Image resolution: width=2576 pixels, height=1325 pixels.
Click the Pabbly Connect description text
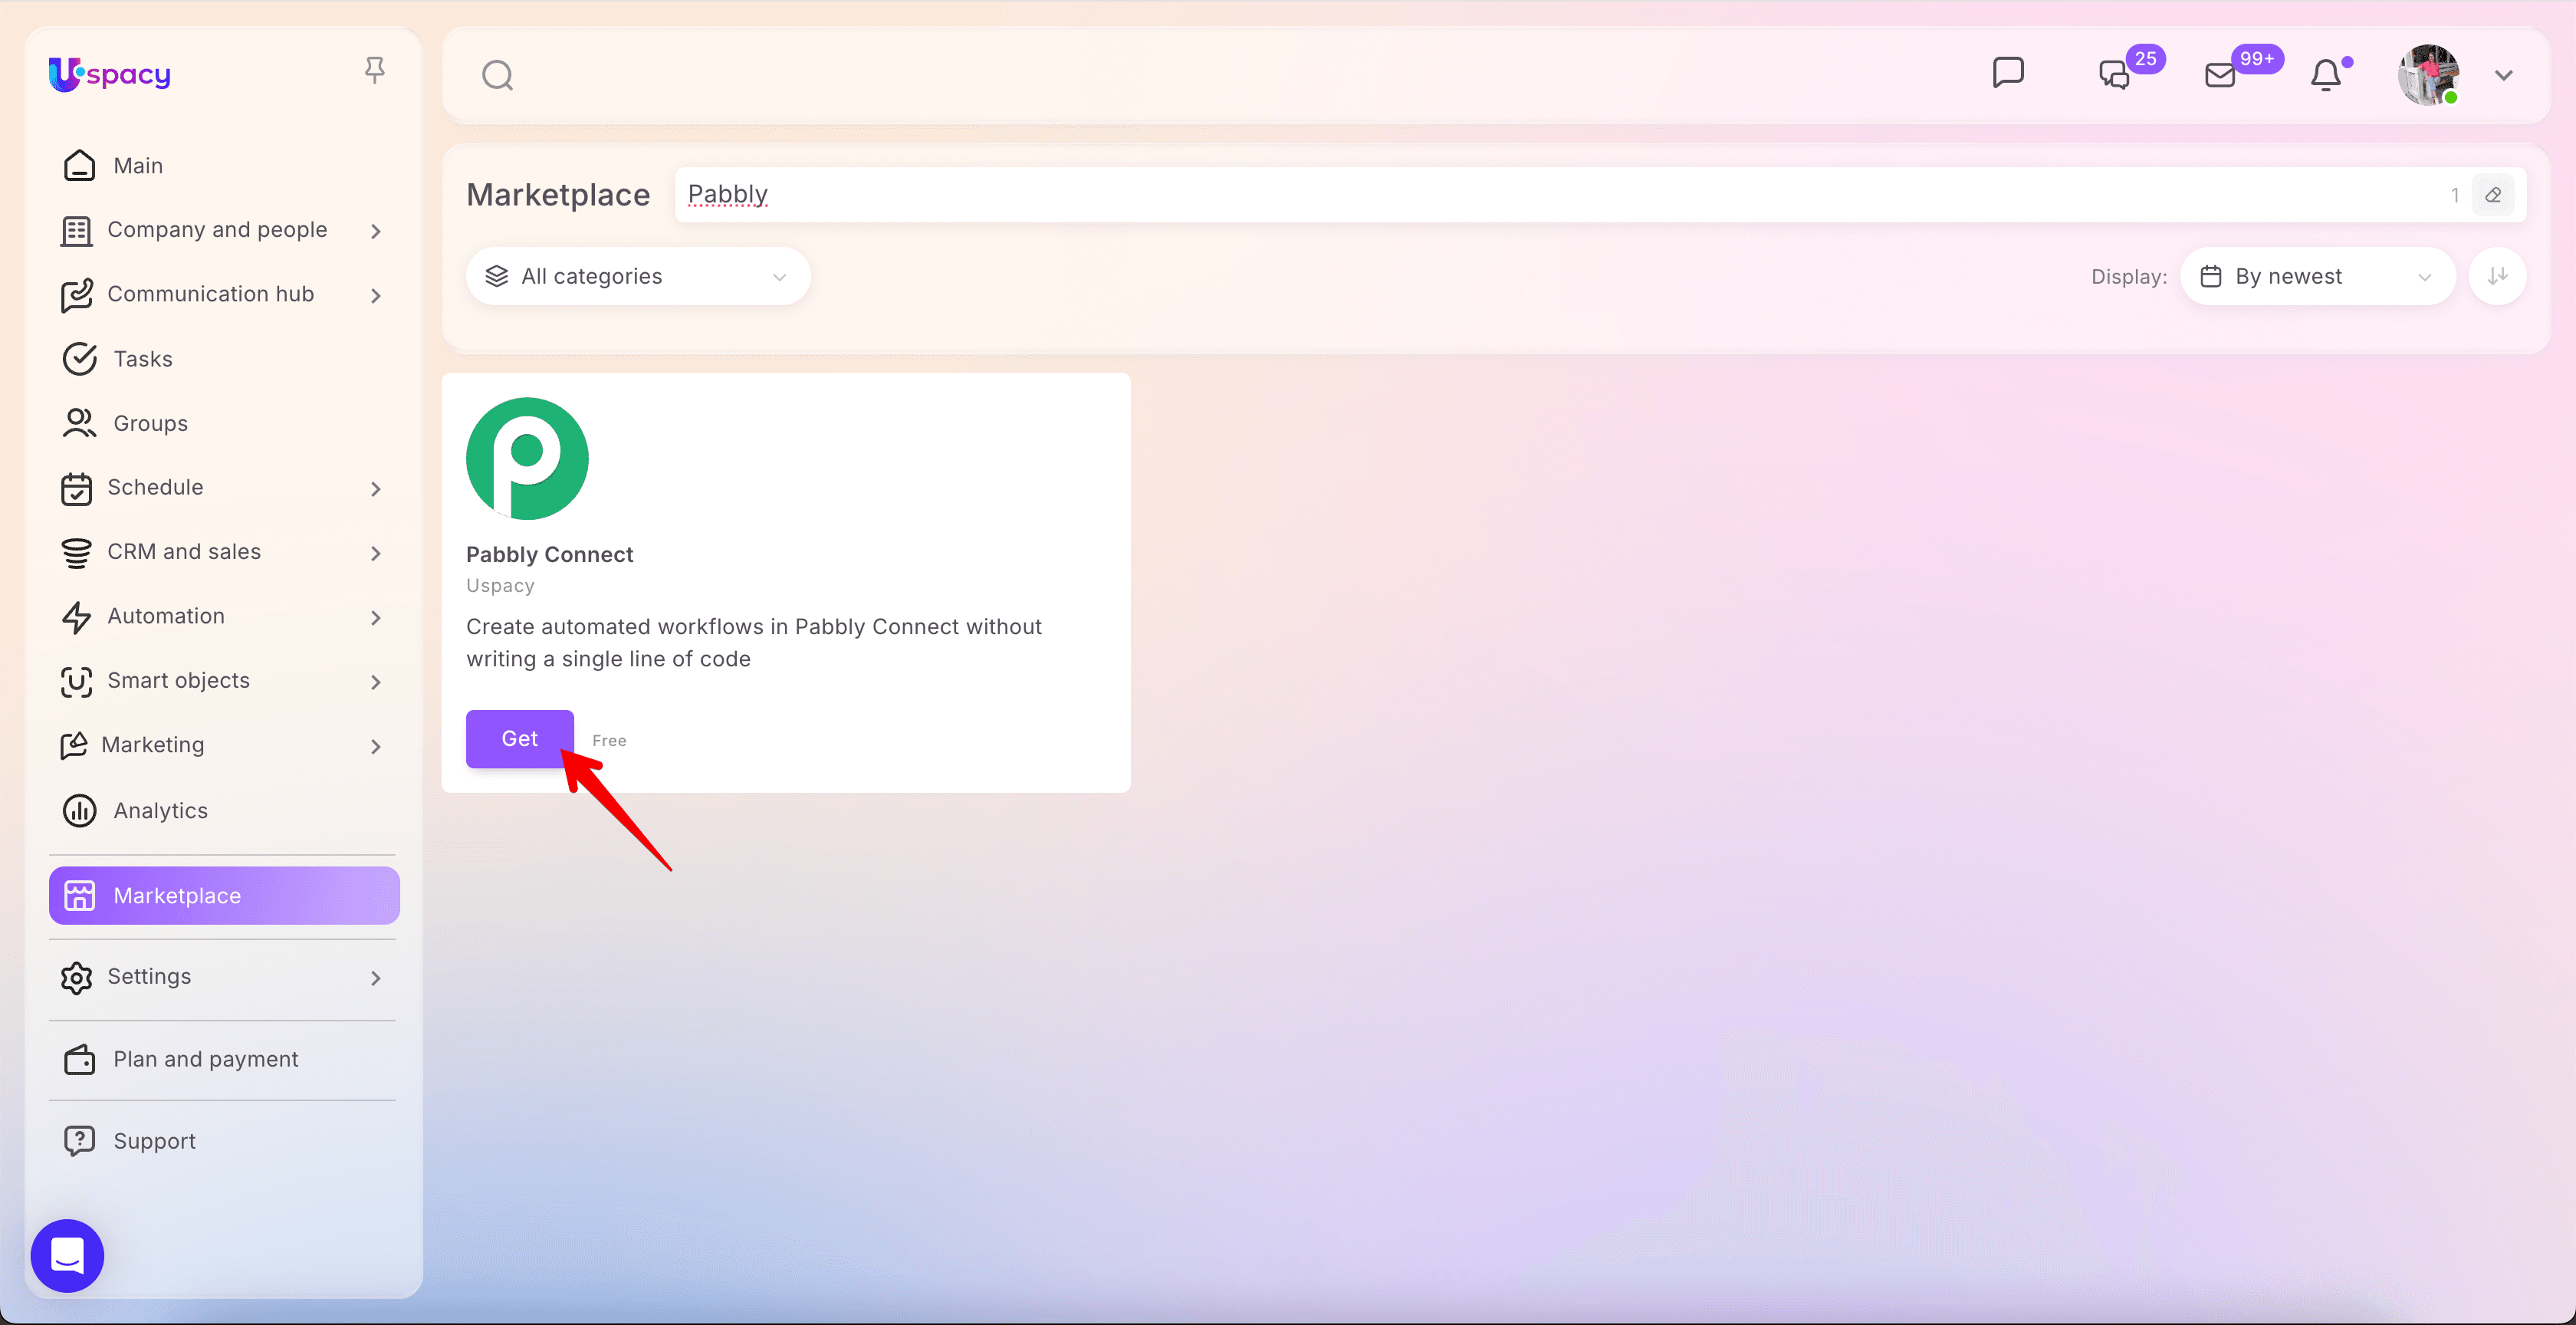click(754, 642)
